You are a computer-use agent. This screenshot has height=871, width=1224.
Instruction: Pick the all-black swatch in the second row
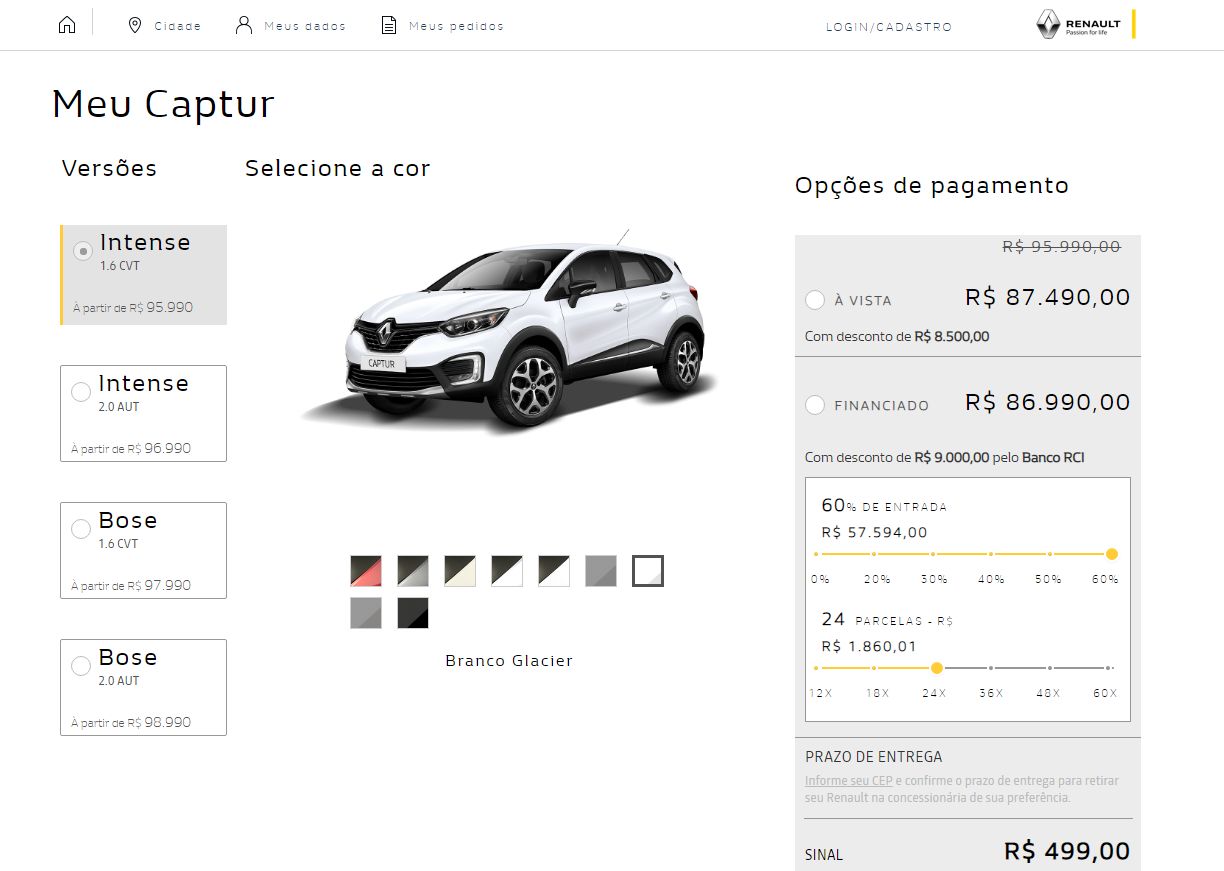413,613
